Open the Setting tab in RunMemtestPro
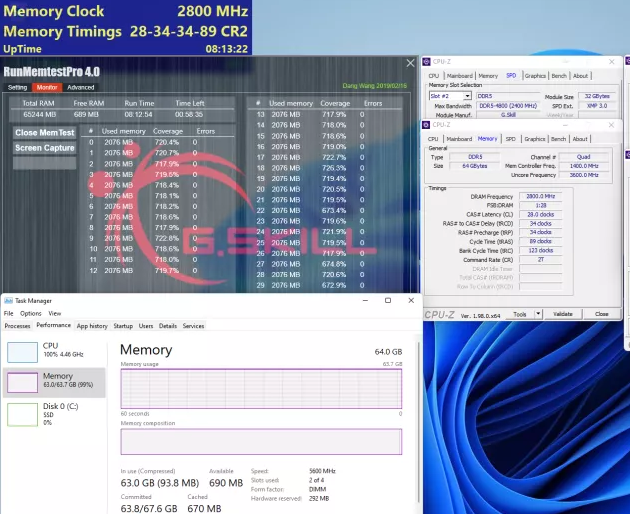The height and width of the screenshot is (514, 630). [17, 87]
